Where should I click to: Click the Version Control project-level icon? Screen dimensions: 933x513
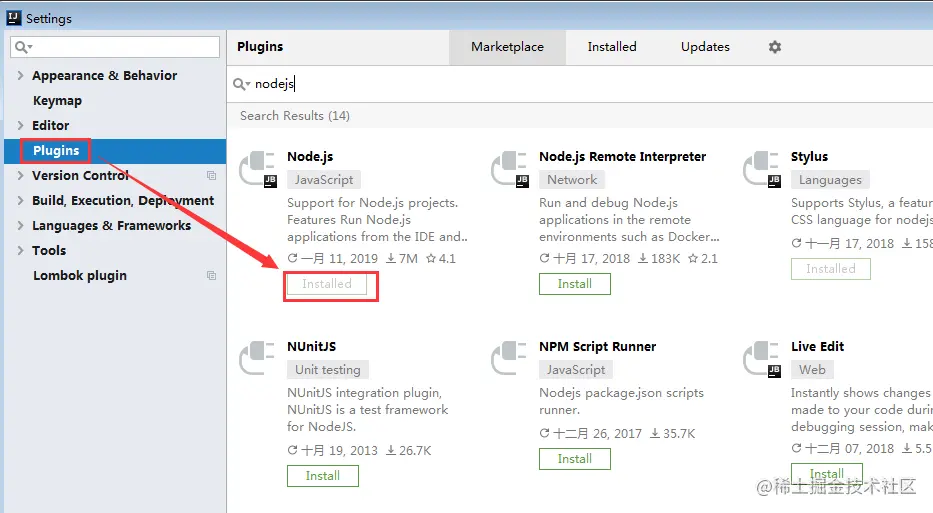point(211,176)
